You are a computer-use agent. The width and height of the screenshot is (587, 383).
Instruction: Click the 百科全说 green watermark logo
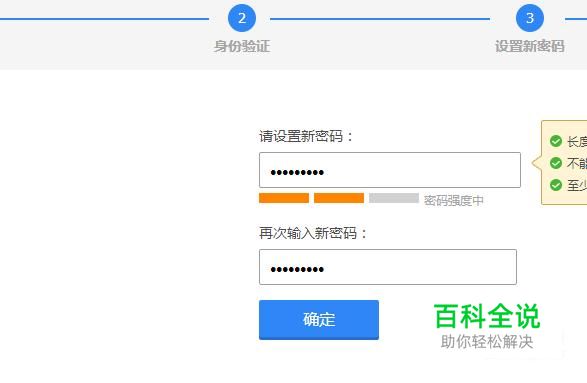pos(487,316)
